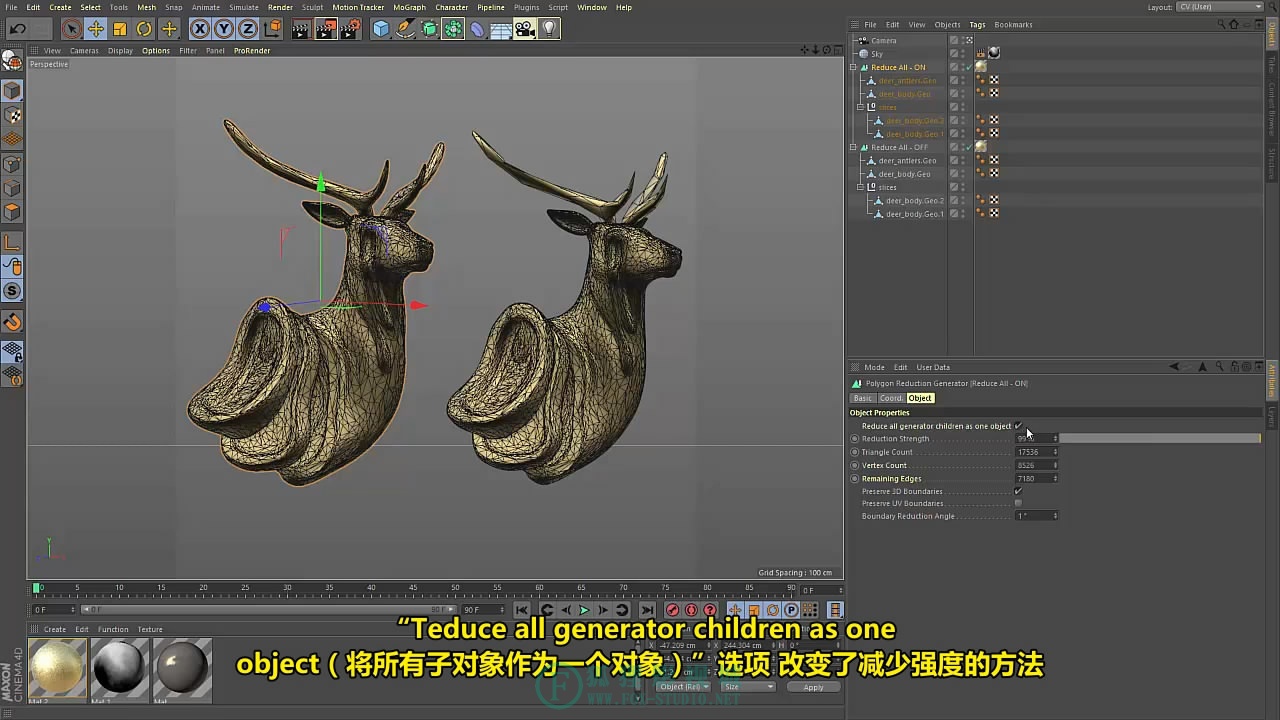Image resolution: width=1280 pixels, height=720 pixels.
Task: Uncheck Reduce all generator children as one object
Action: point(1018,426)
